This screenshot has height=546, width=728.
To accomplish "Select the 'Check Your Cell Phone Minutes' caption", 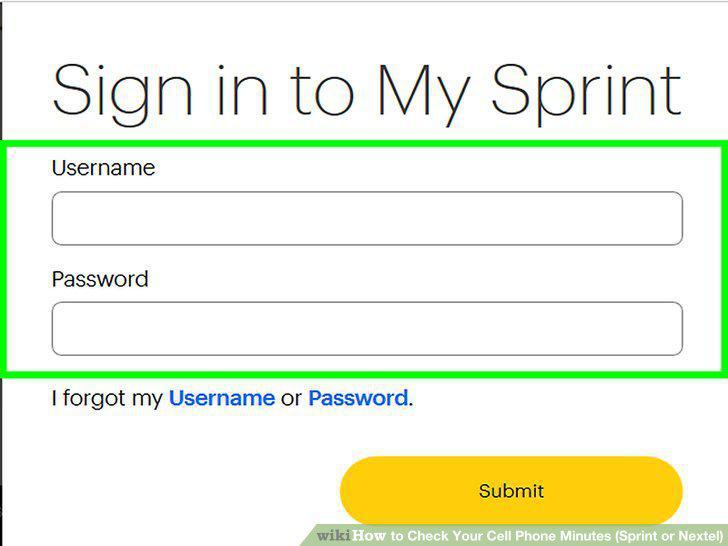I will [x=509, y=536].
